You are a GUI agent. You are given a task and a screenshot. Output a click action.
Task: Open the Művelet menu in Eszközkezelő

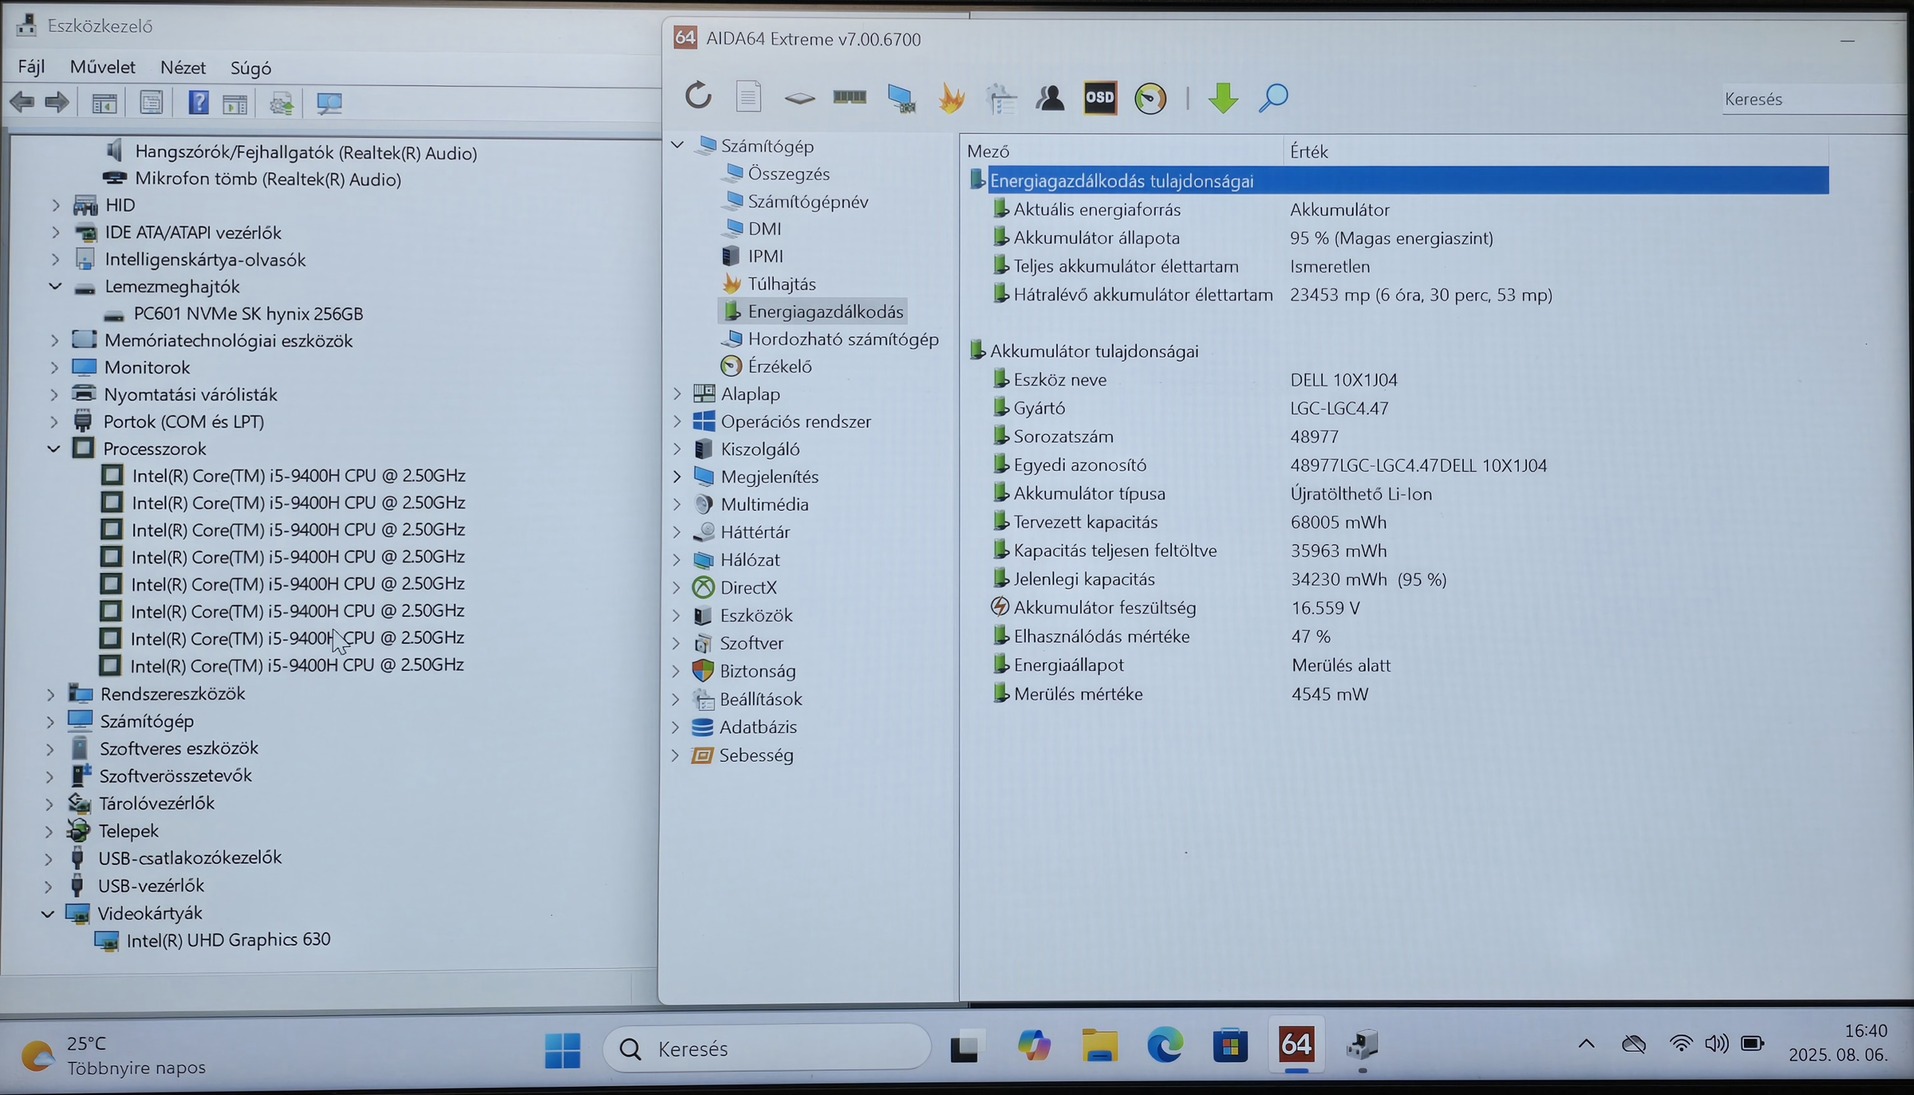(x=102, y=67)
